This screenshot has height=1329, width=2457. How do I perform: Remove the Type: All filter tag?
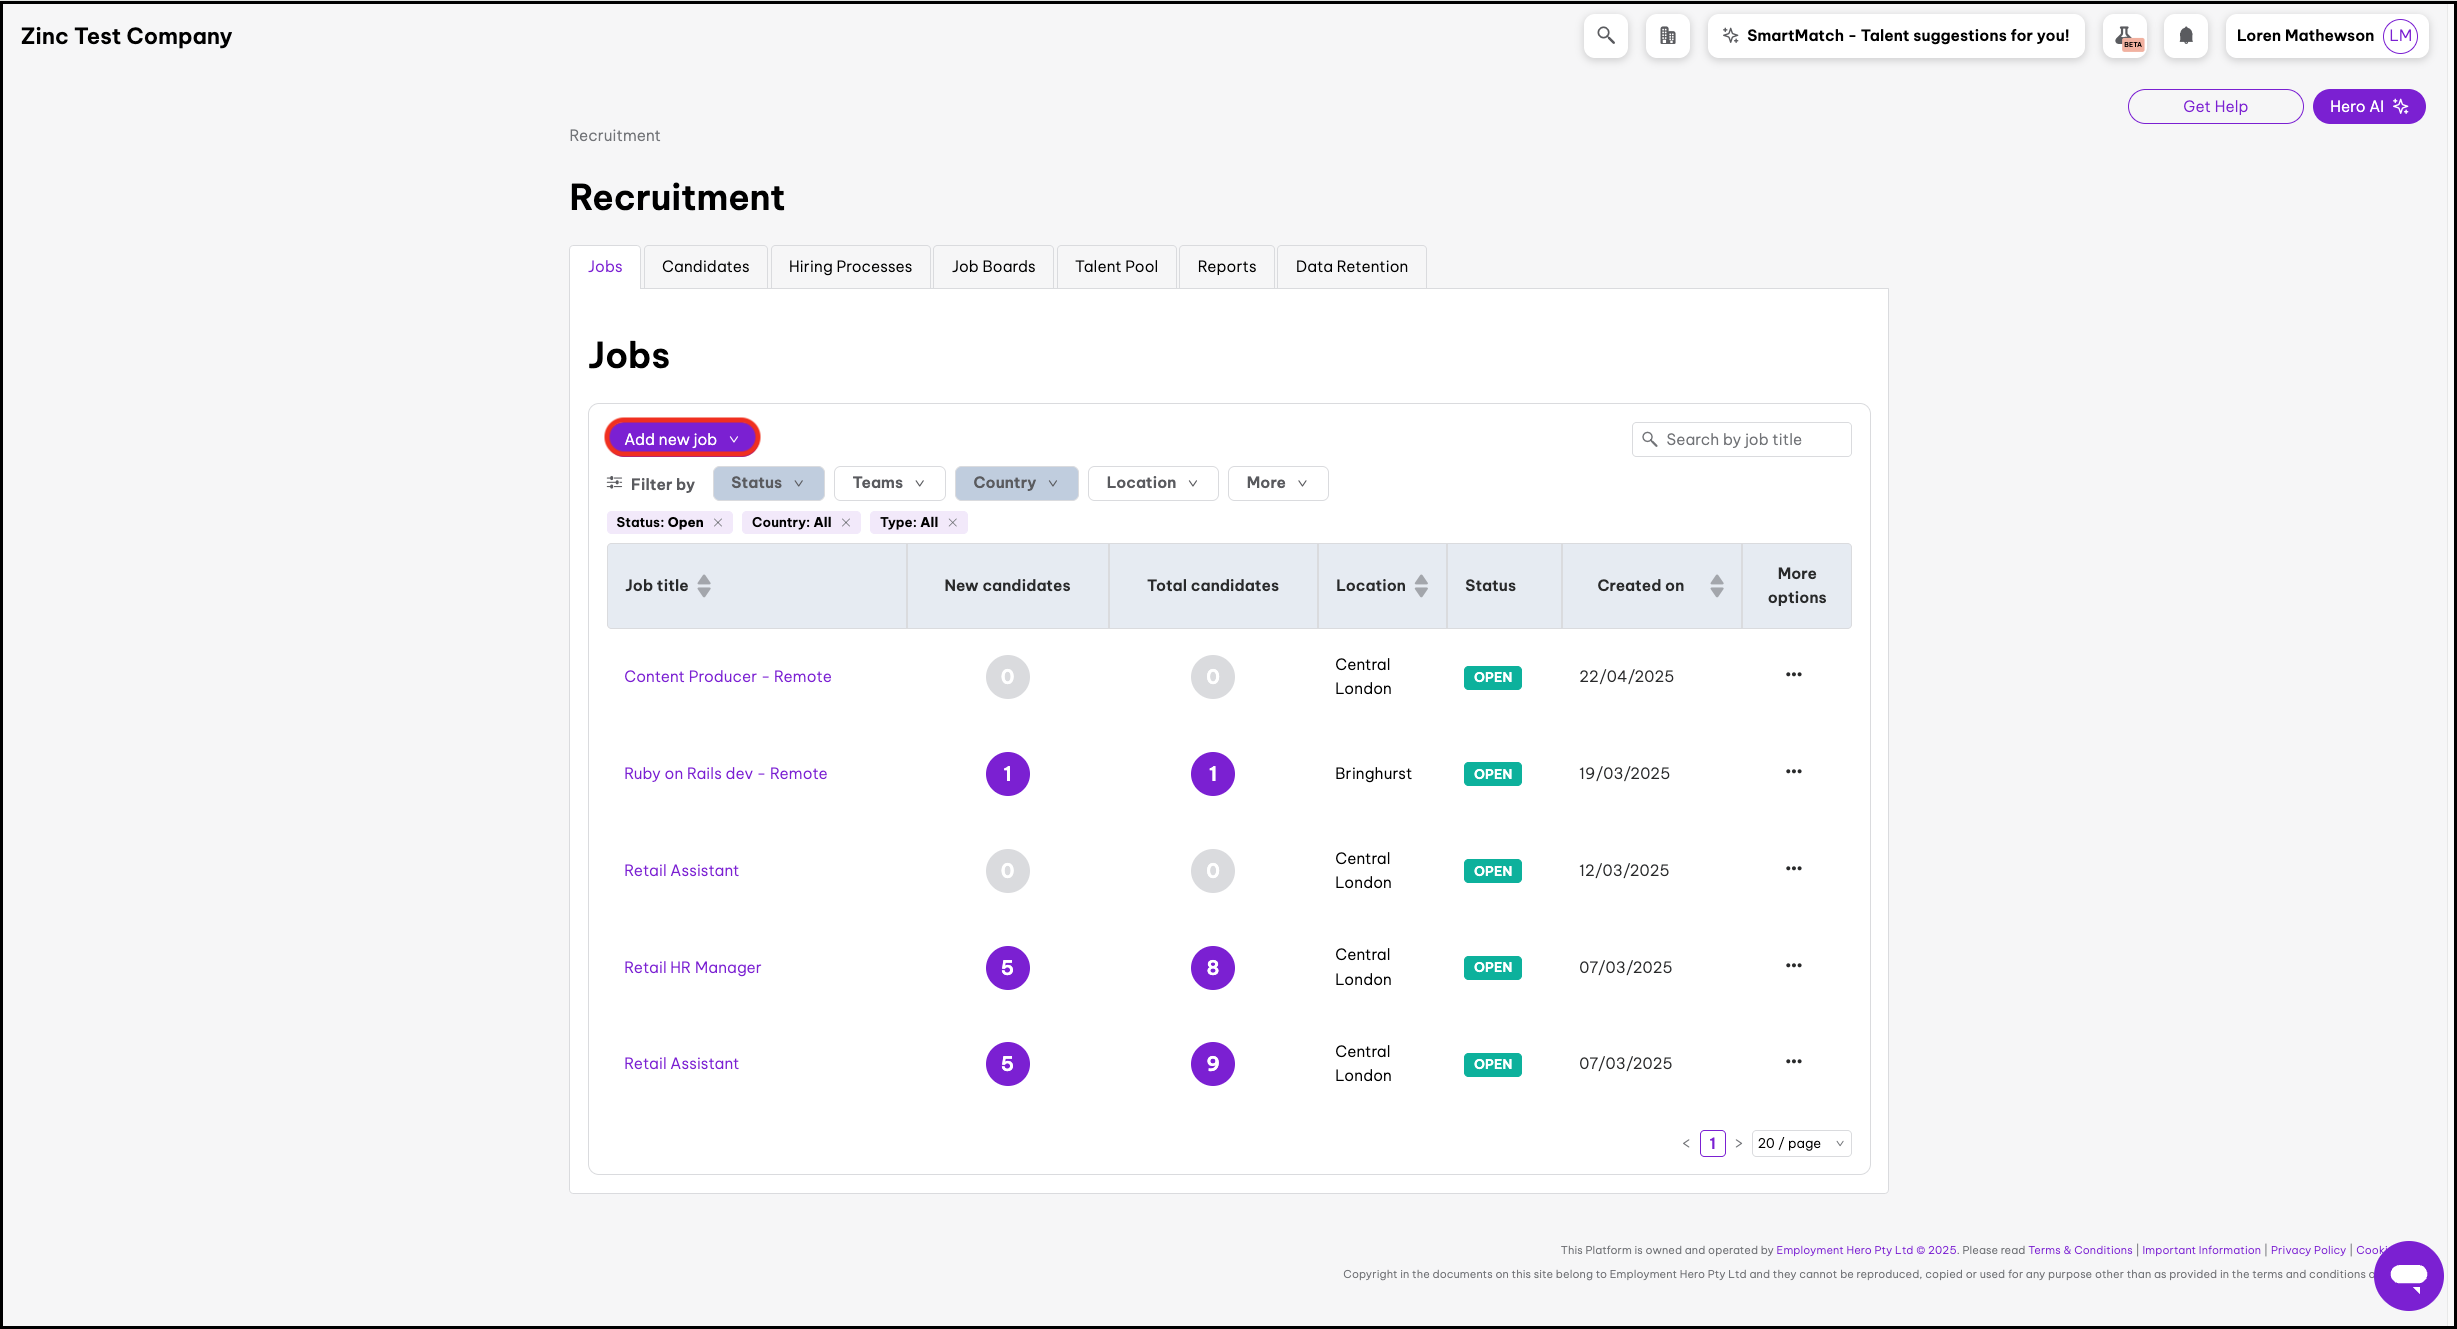pos(953,523)
